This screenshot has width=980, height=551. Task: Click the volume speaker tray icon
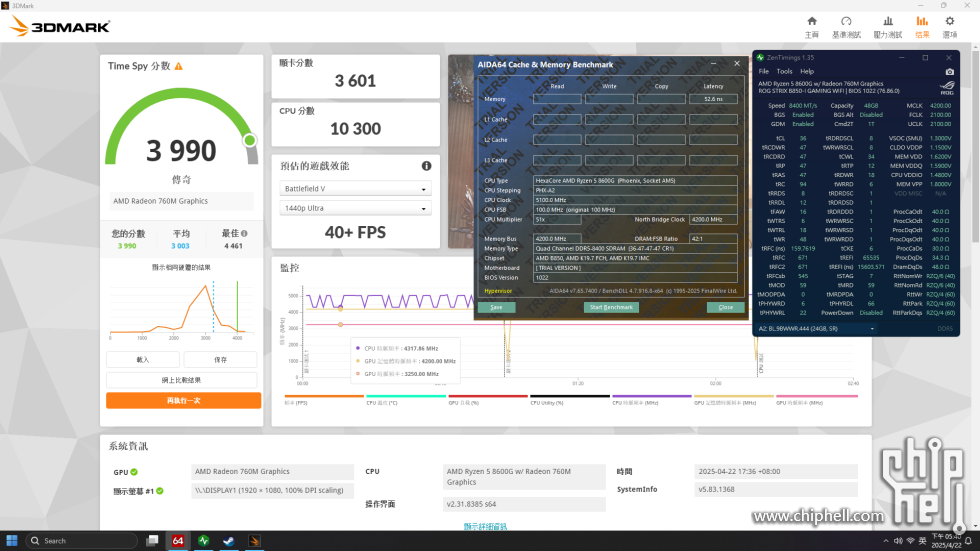tap(898, 541)
